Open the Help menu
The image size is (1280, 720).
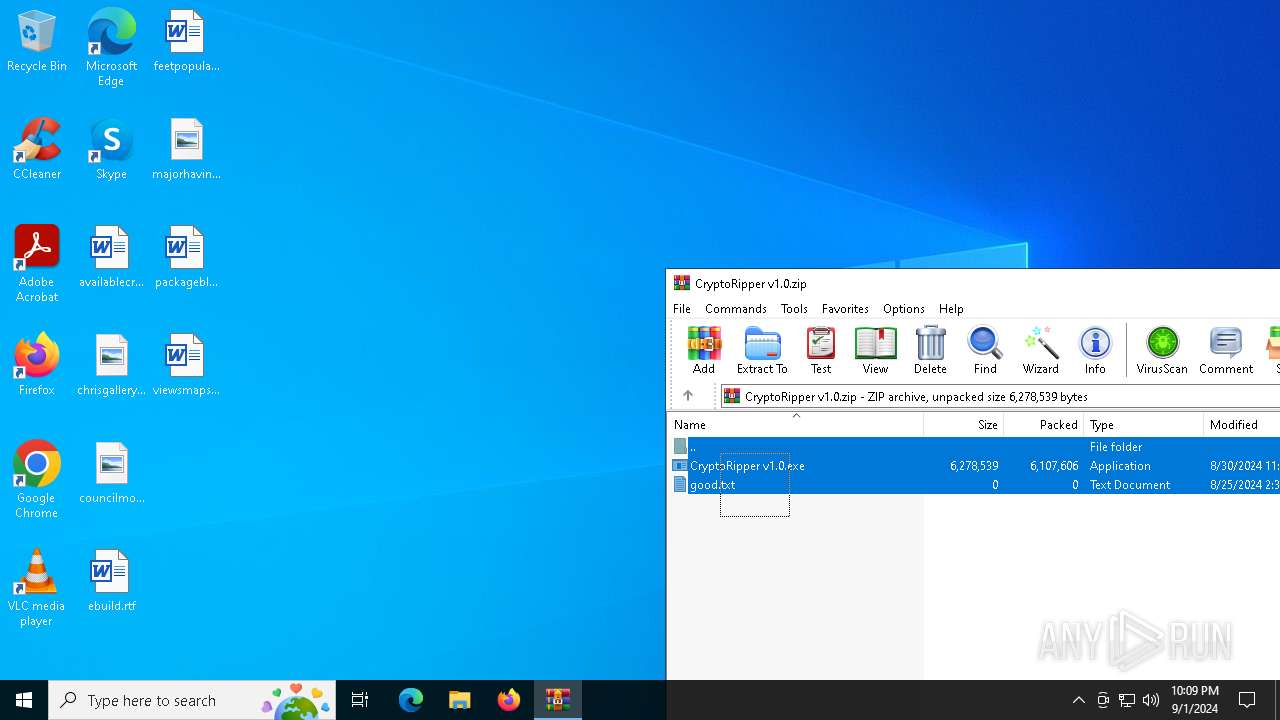click(x=951, y=309)
